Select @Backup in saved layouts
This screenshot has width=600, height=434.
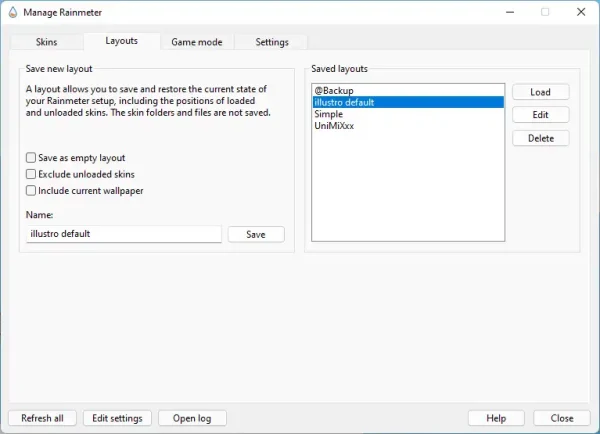[408, 91]
